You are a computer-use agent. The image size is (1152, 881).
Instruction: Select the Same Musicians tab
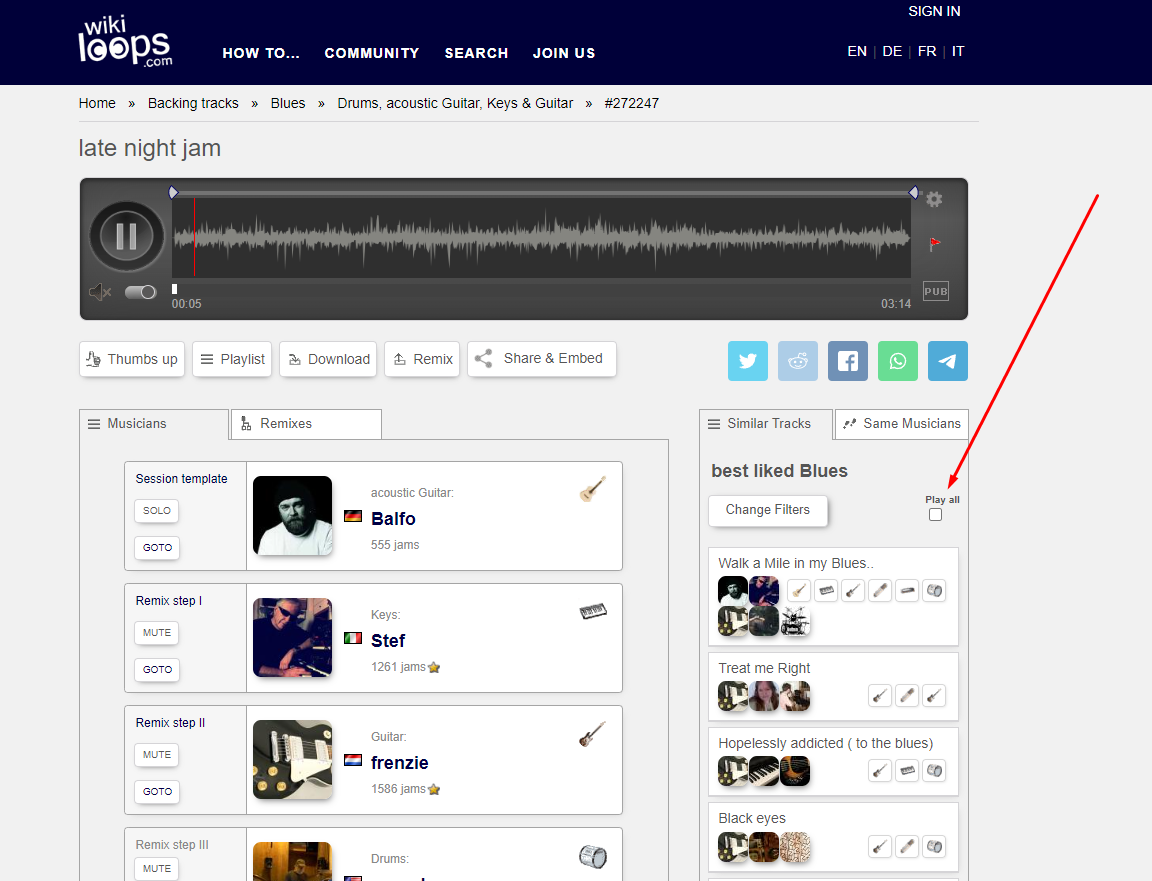(901, 424)
